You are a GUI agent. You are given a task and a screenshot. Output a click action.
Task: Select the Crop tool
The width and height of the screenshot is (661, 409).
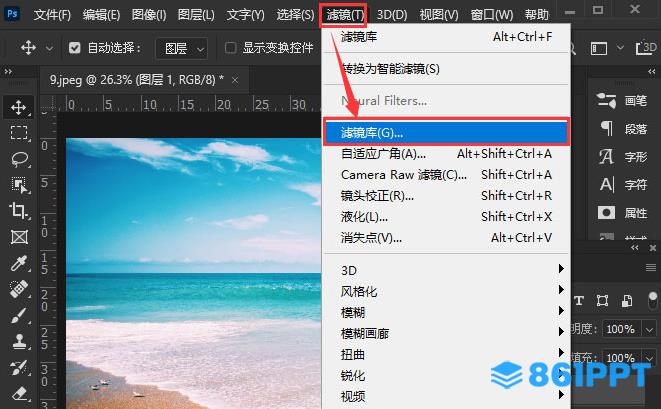coord(19,210)
